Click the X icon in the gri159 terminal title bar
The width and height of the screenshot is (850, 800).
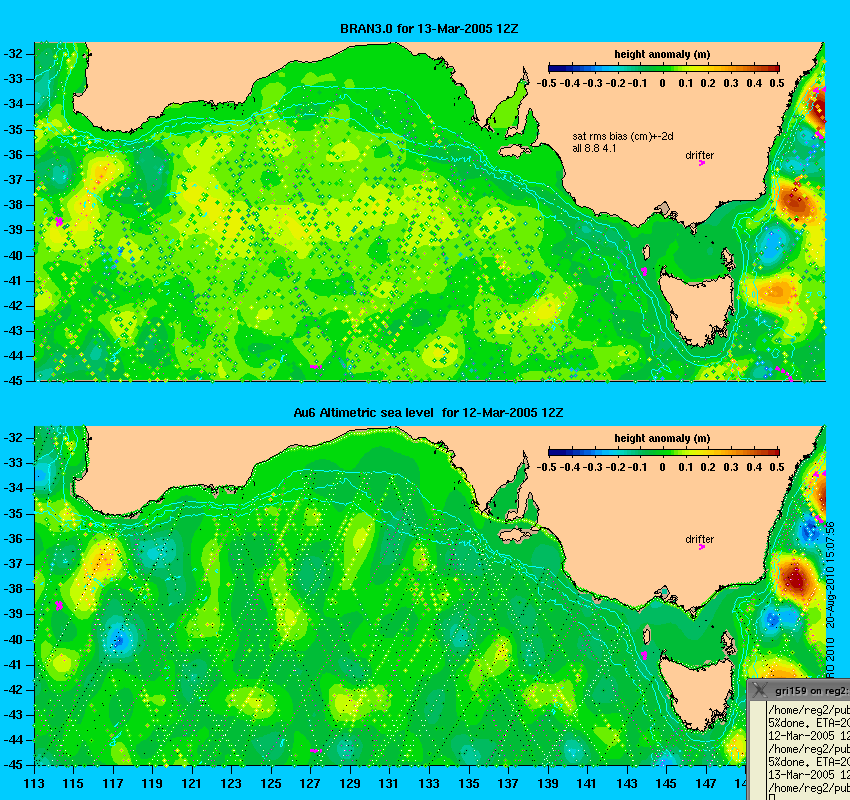760,690
